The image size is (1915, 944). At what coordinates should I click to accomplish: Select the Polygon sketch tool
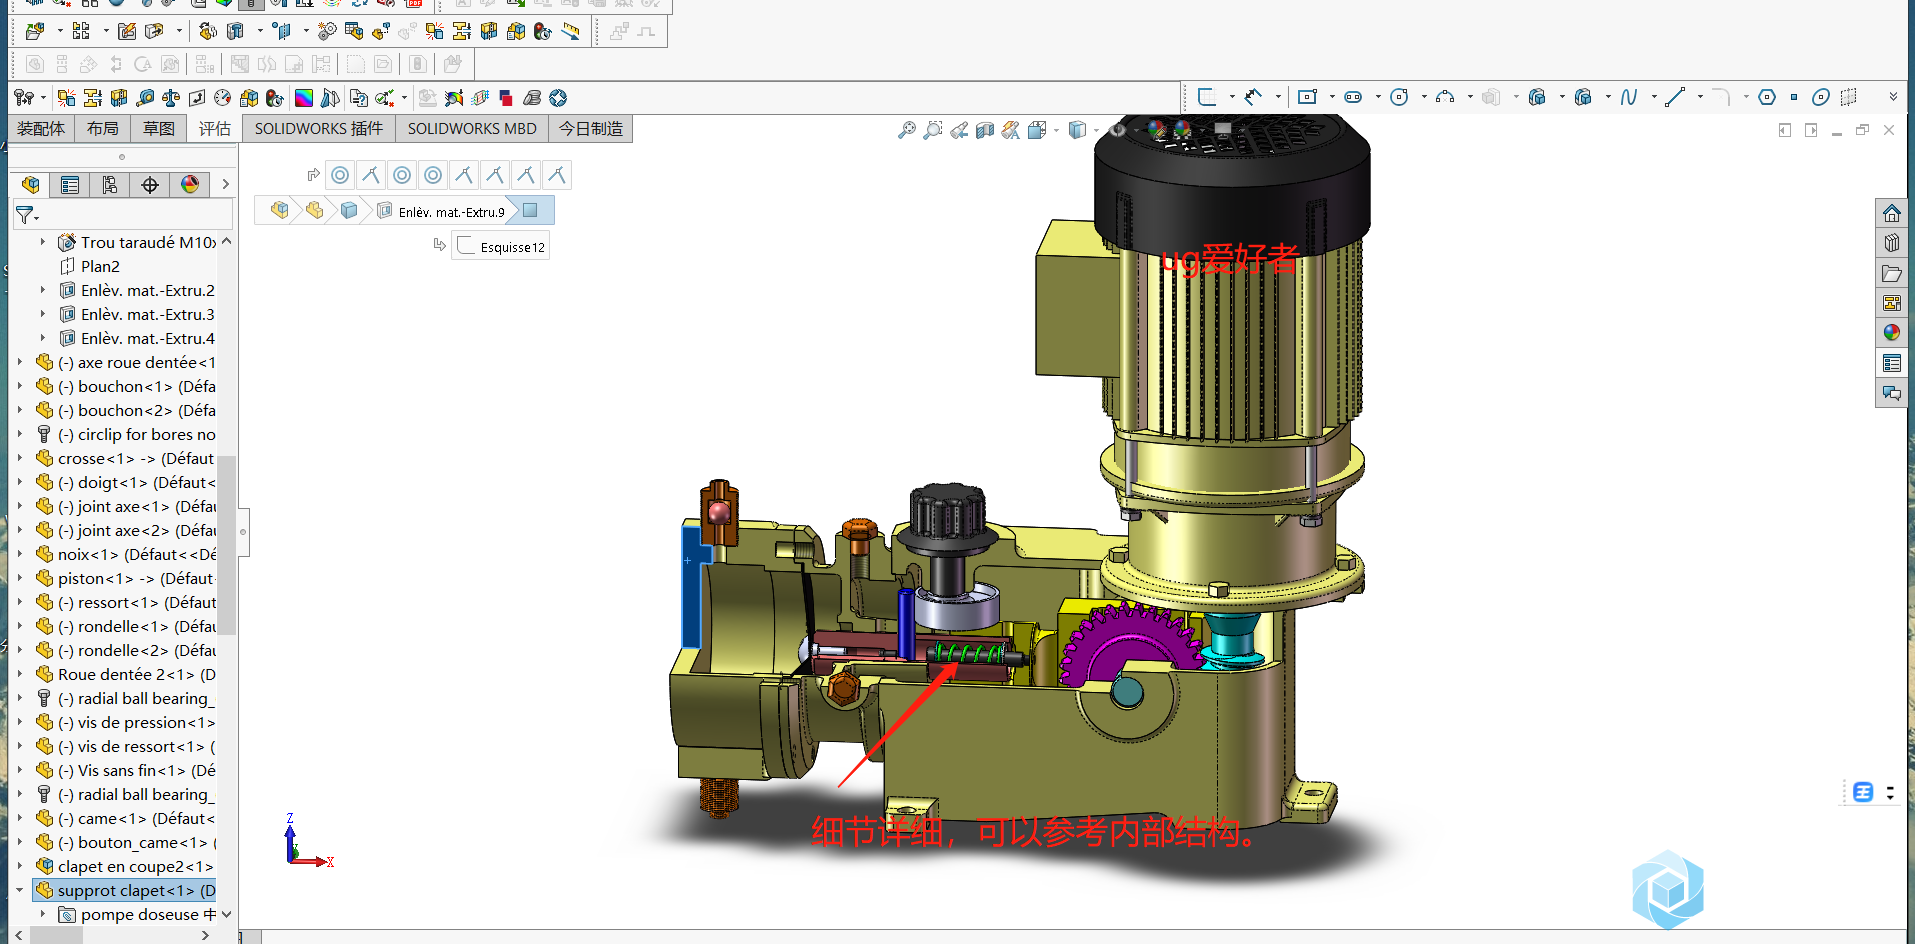(1767, 97)
